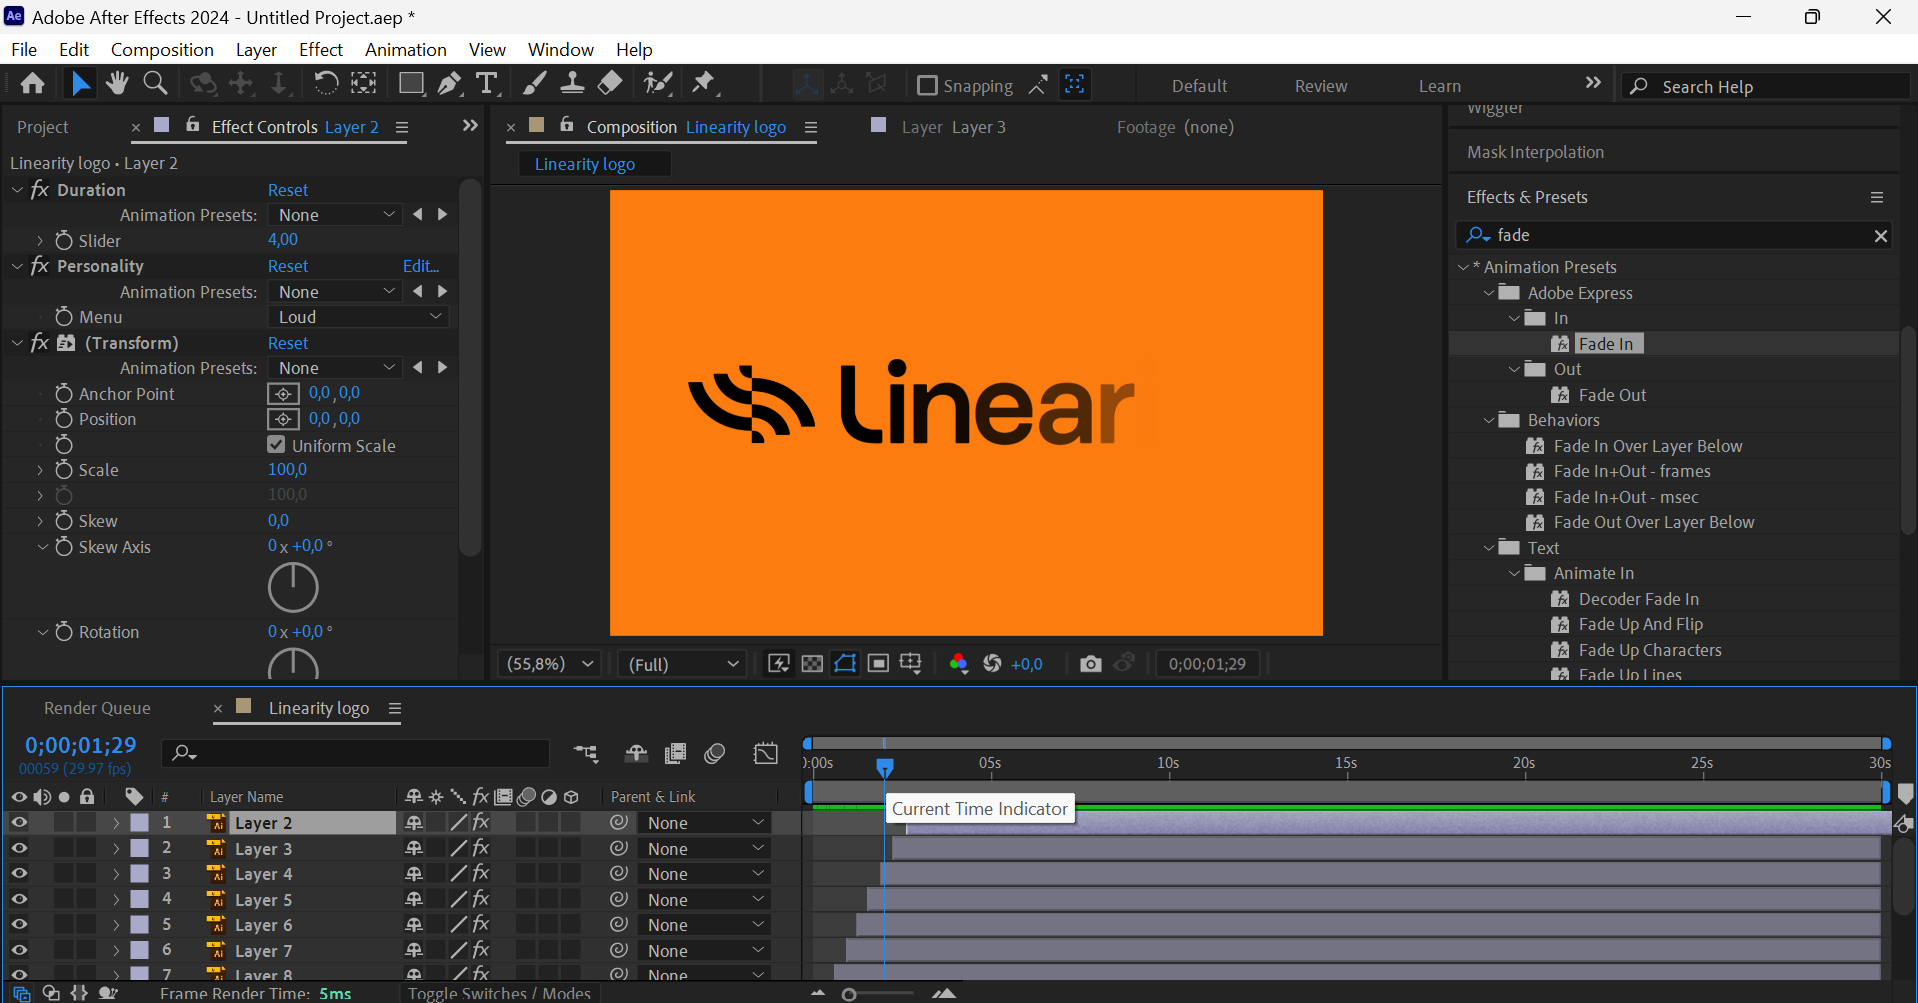Hide Layer 6 with eye toggle
This screenshot has height=1003, width=1918.
[19, 924]
